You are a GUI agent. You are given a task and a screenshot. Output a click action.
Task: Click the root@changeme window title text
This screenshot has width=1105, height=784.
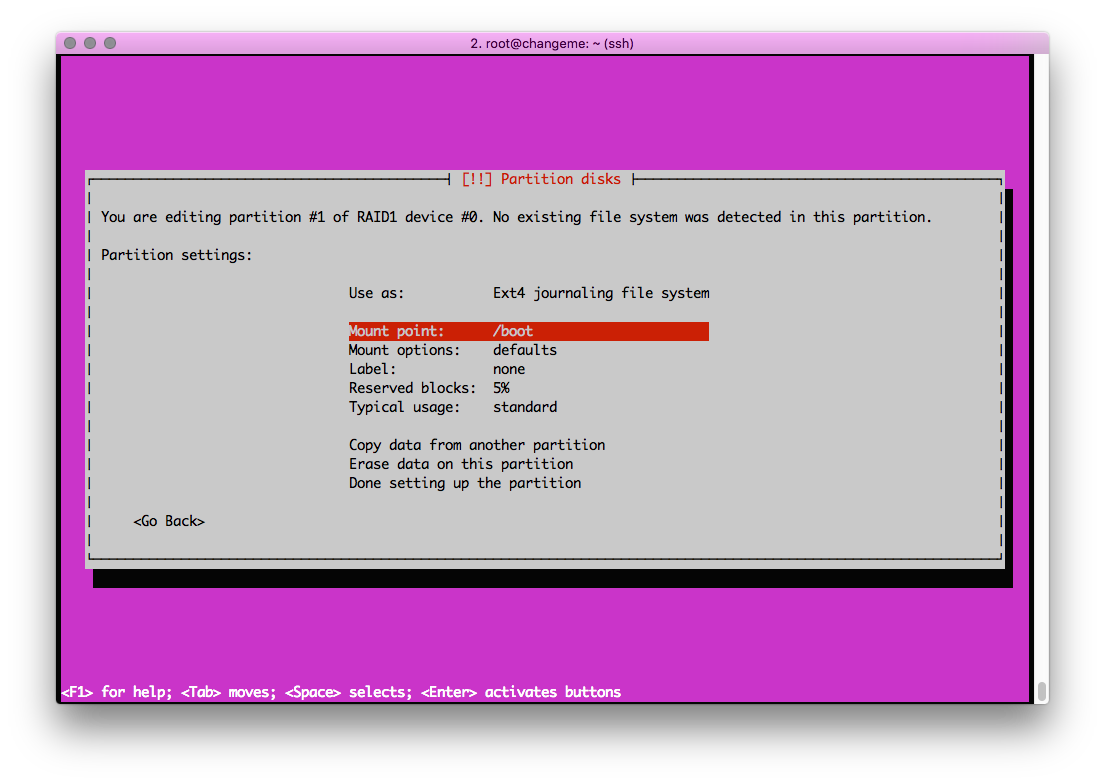tap(551, 43)
